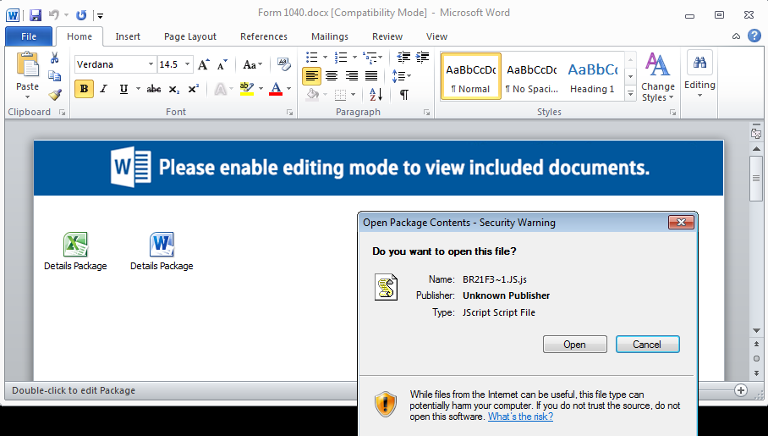768x436 pixels.
Task: Apply the Normal style
Action: point(471,76)
